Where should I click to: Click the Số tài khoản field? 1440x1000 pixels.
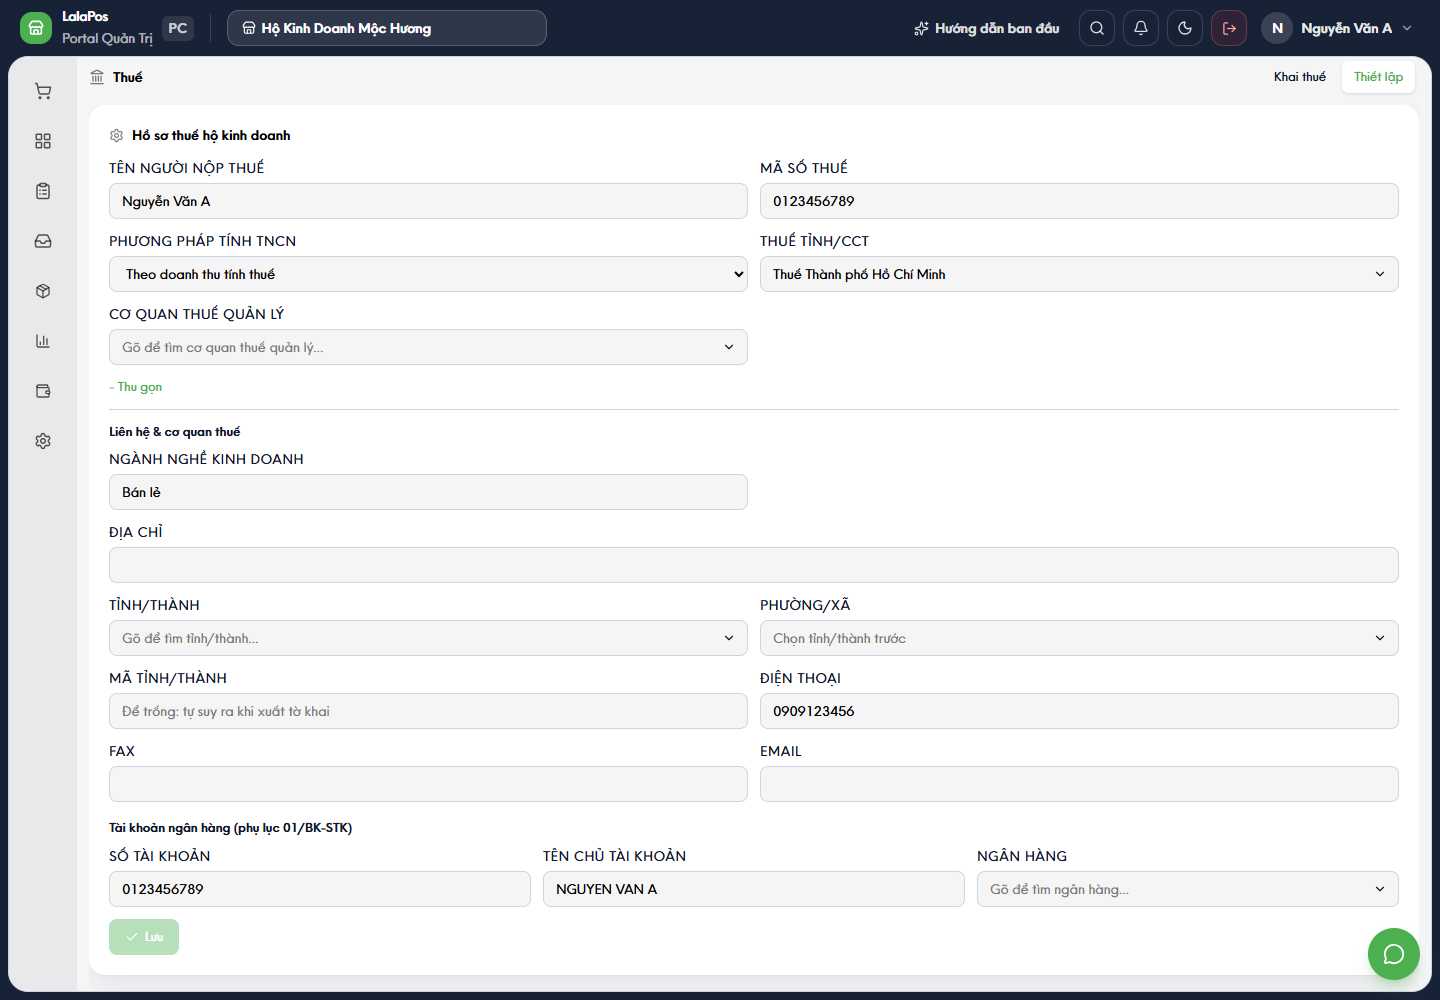320,889
